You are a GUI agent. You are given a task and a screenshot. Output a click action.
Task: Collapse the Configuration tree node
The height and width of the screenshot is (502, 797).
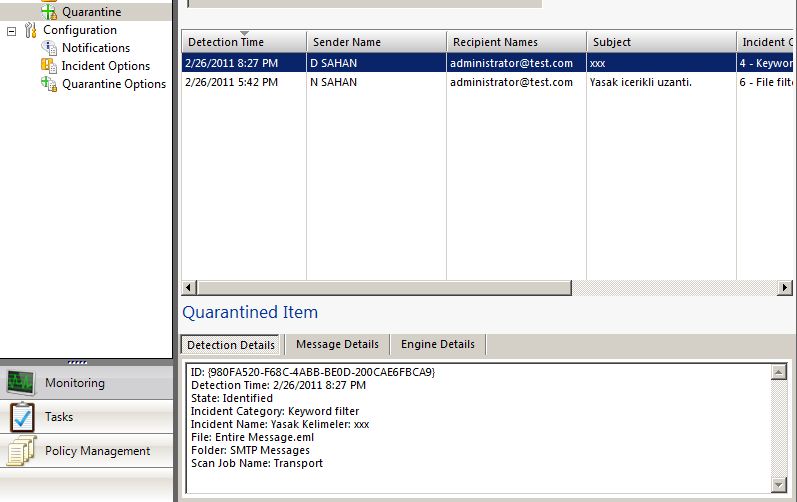point(12,30)
